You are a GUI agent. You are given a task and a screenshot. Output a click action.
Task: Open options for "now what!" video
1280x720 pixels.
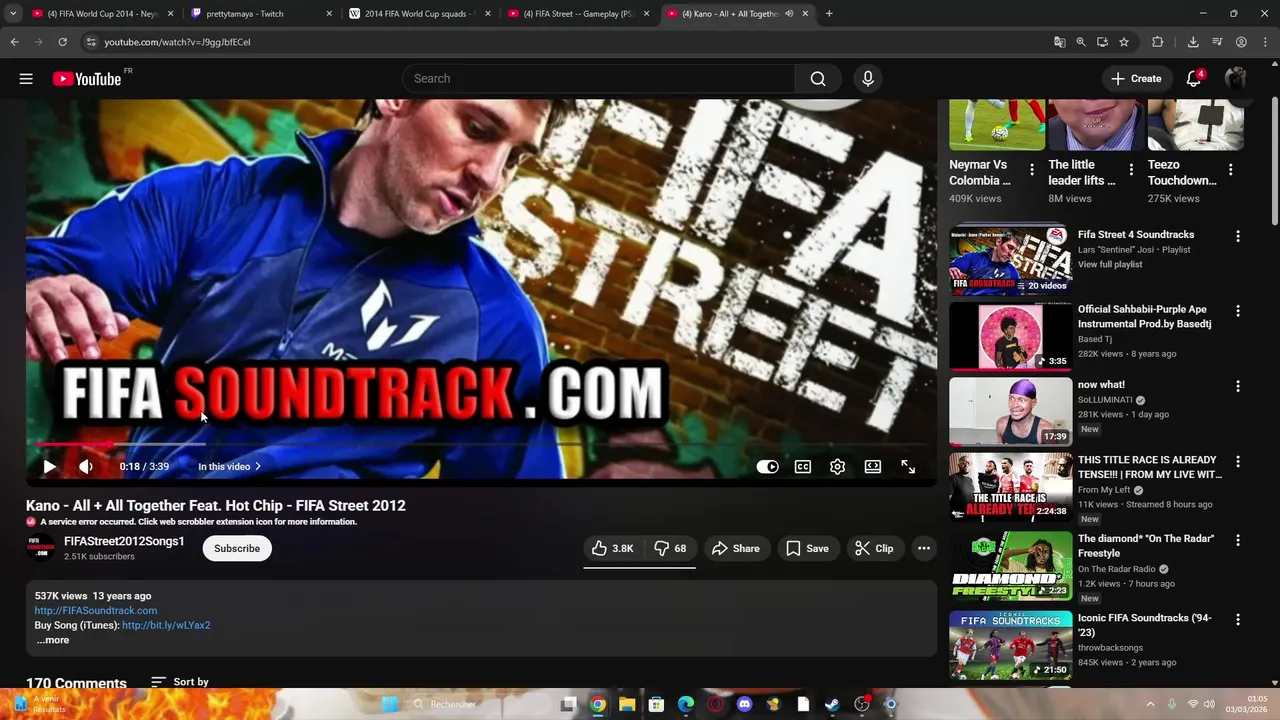click(x=1238, y=387)
